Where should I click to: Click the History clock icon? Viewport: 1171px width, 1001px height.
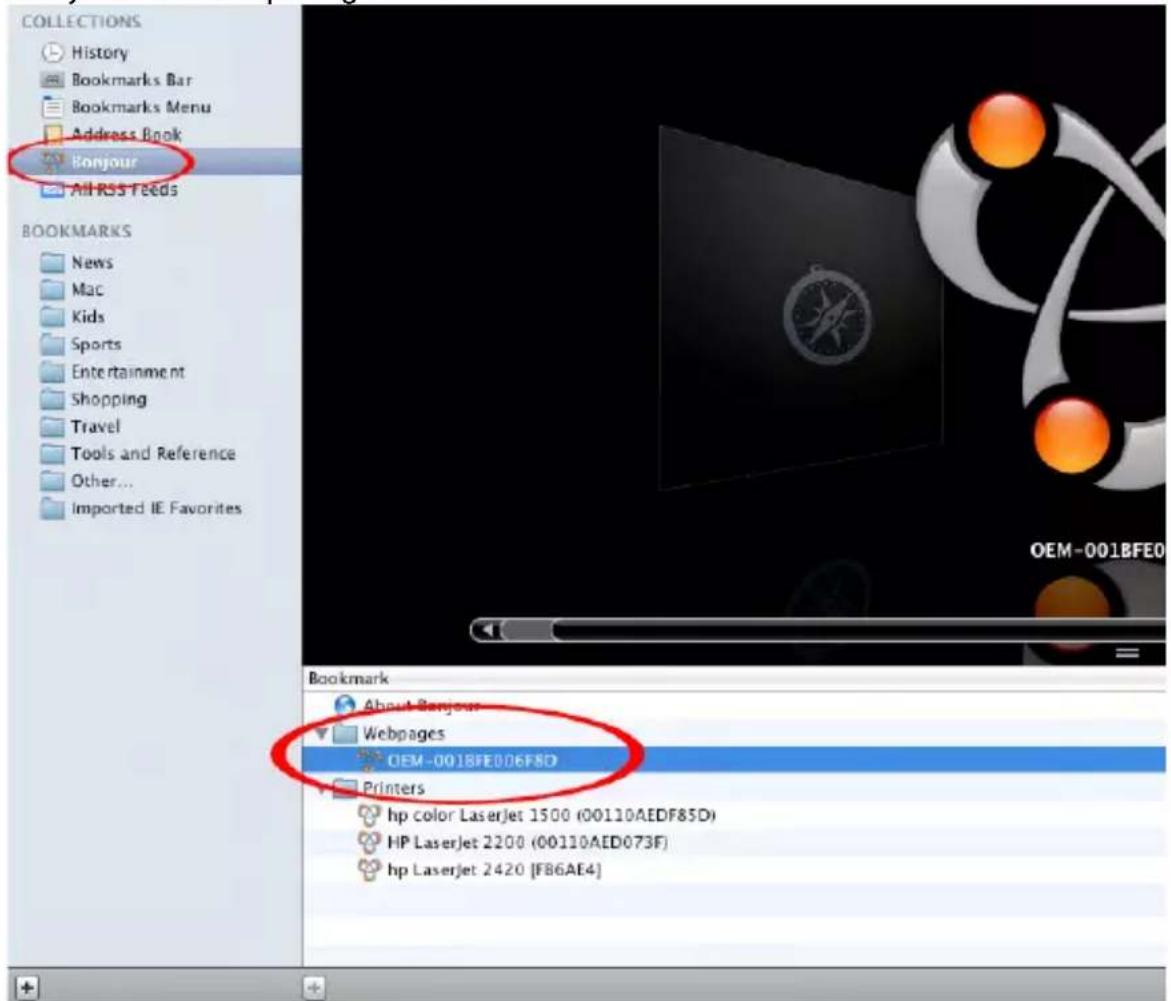click(x=52, y=52)
